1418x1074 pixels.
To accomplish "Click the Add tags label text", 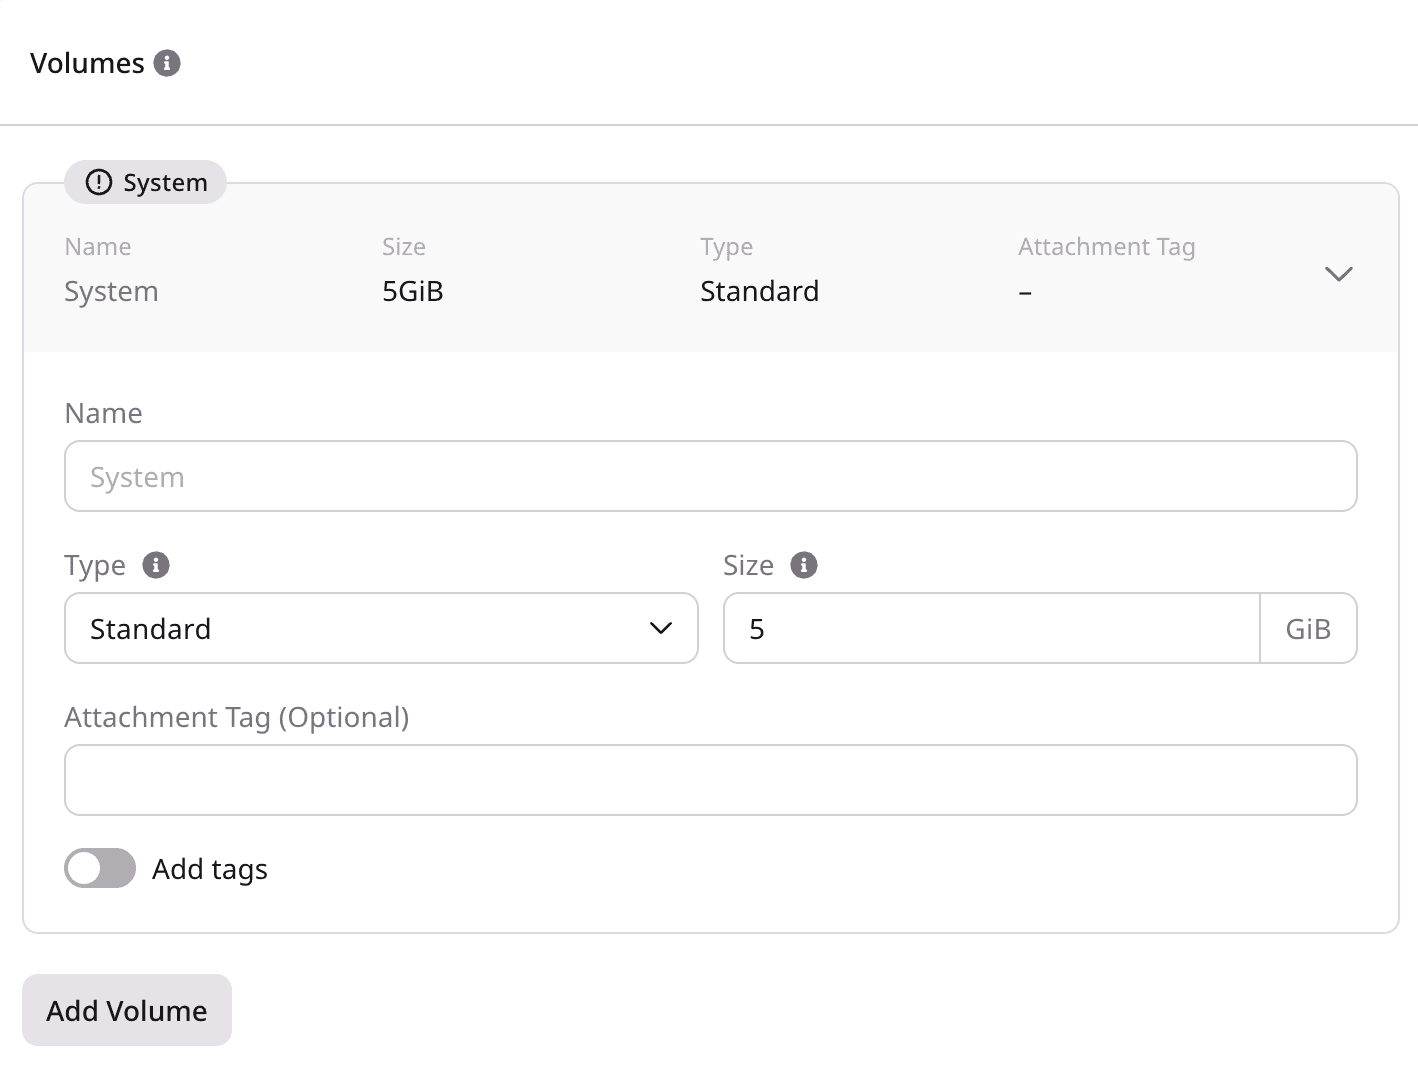I will pyautogui.click(x=210, y=869).
